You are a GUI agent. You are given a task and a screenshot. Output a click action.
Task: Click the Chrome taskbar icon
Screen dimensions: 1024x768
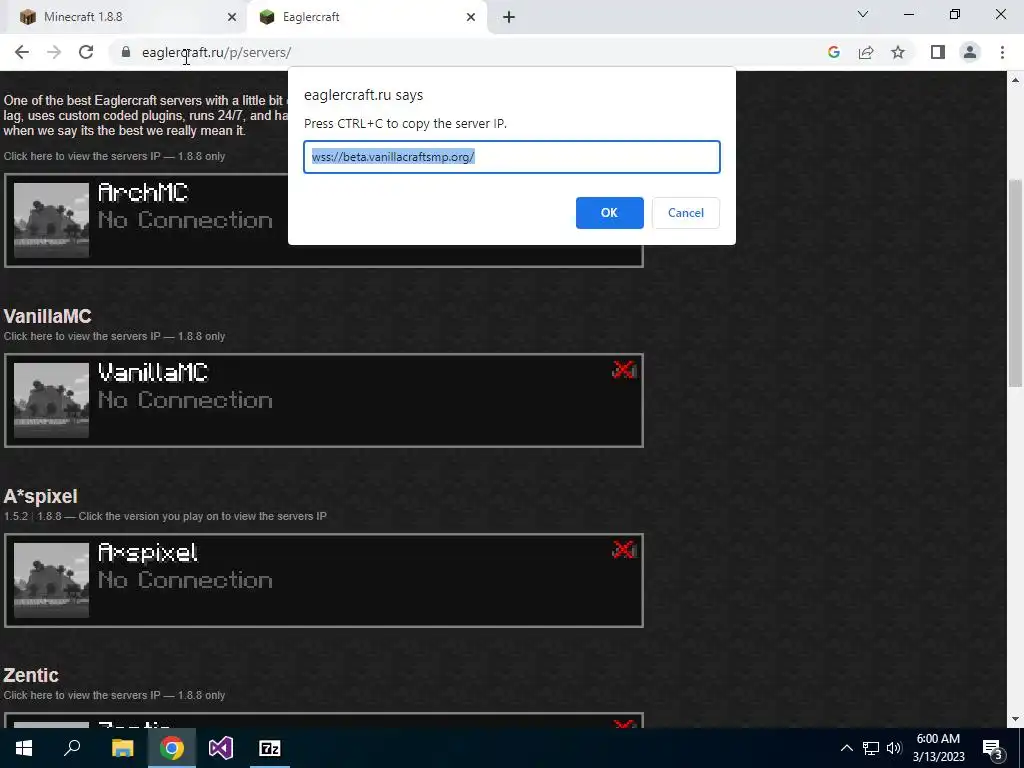click(x=172, y=748)
